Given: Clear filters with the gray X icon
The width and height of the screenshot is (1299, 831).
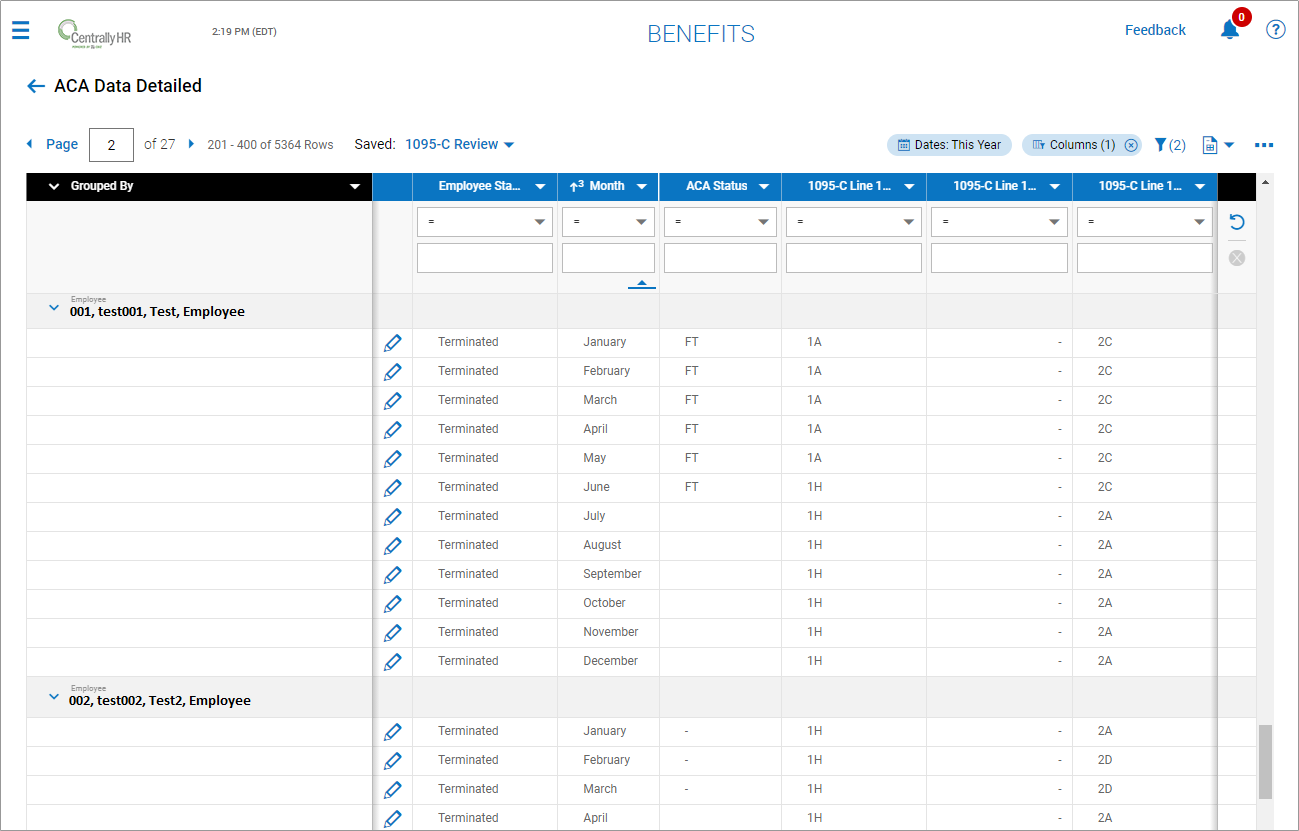Looking at the screenshot, I should [1237, 258].
